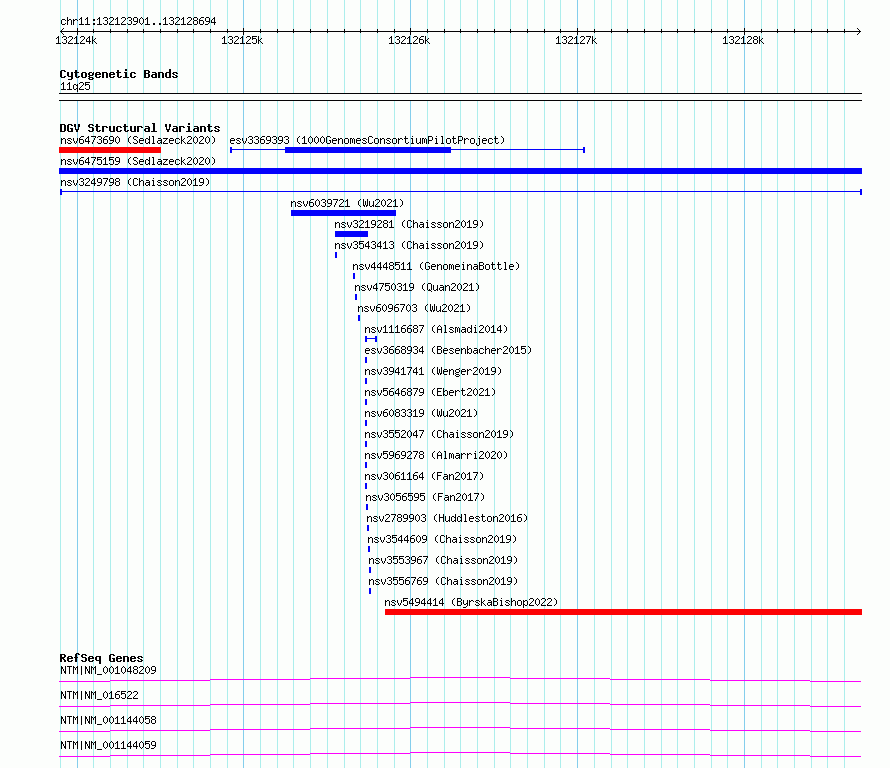Screen dimensions: 890x768
Task: Select the nsv3556769 (Chaisson2019) label
Action: [443, 581]
